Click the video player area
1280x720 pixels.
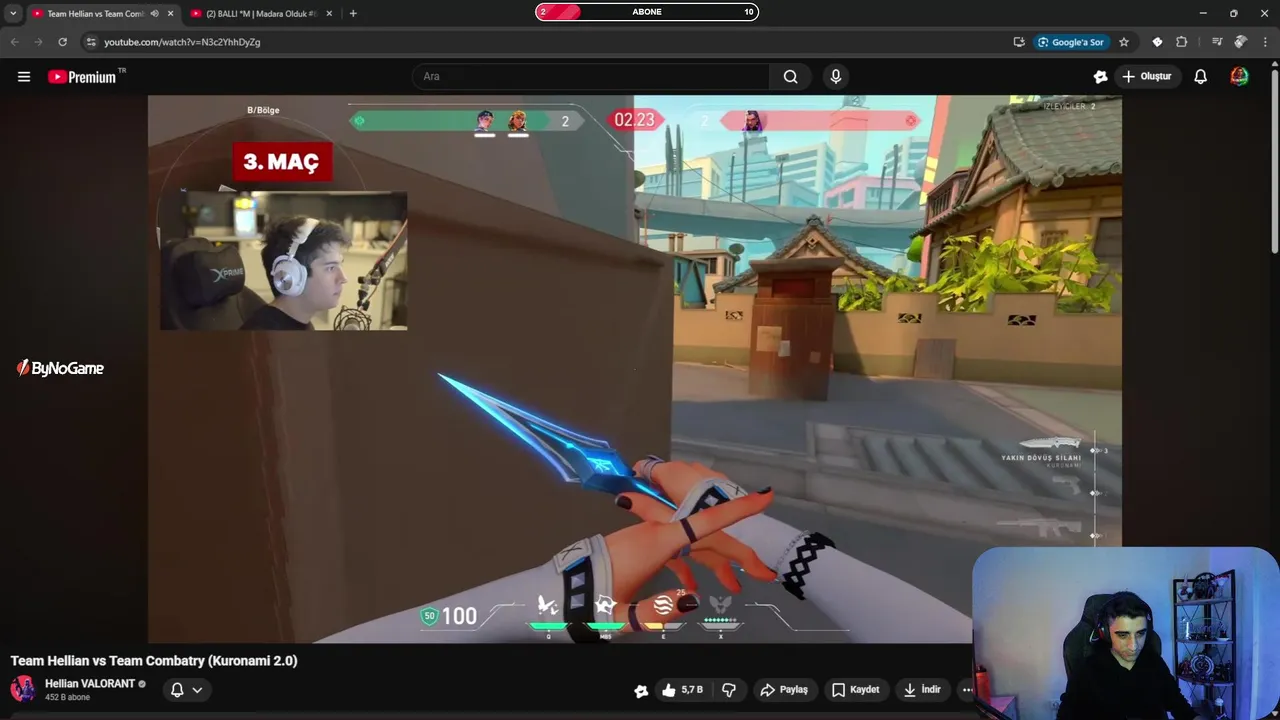pos(635,369)
